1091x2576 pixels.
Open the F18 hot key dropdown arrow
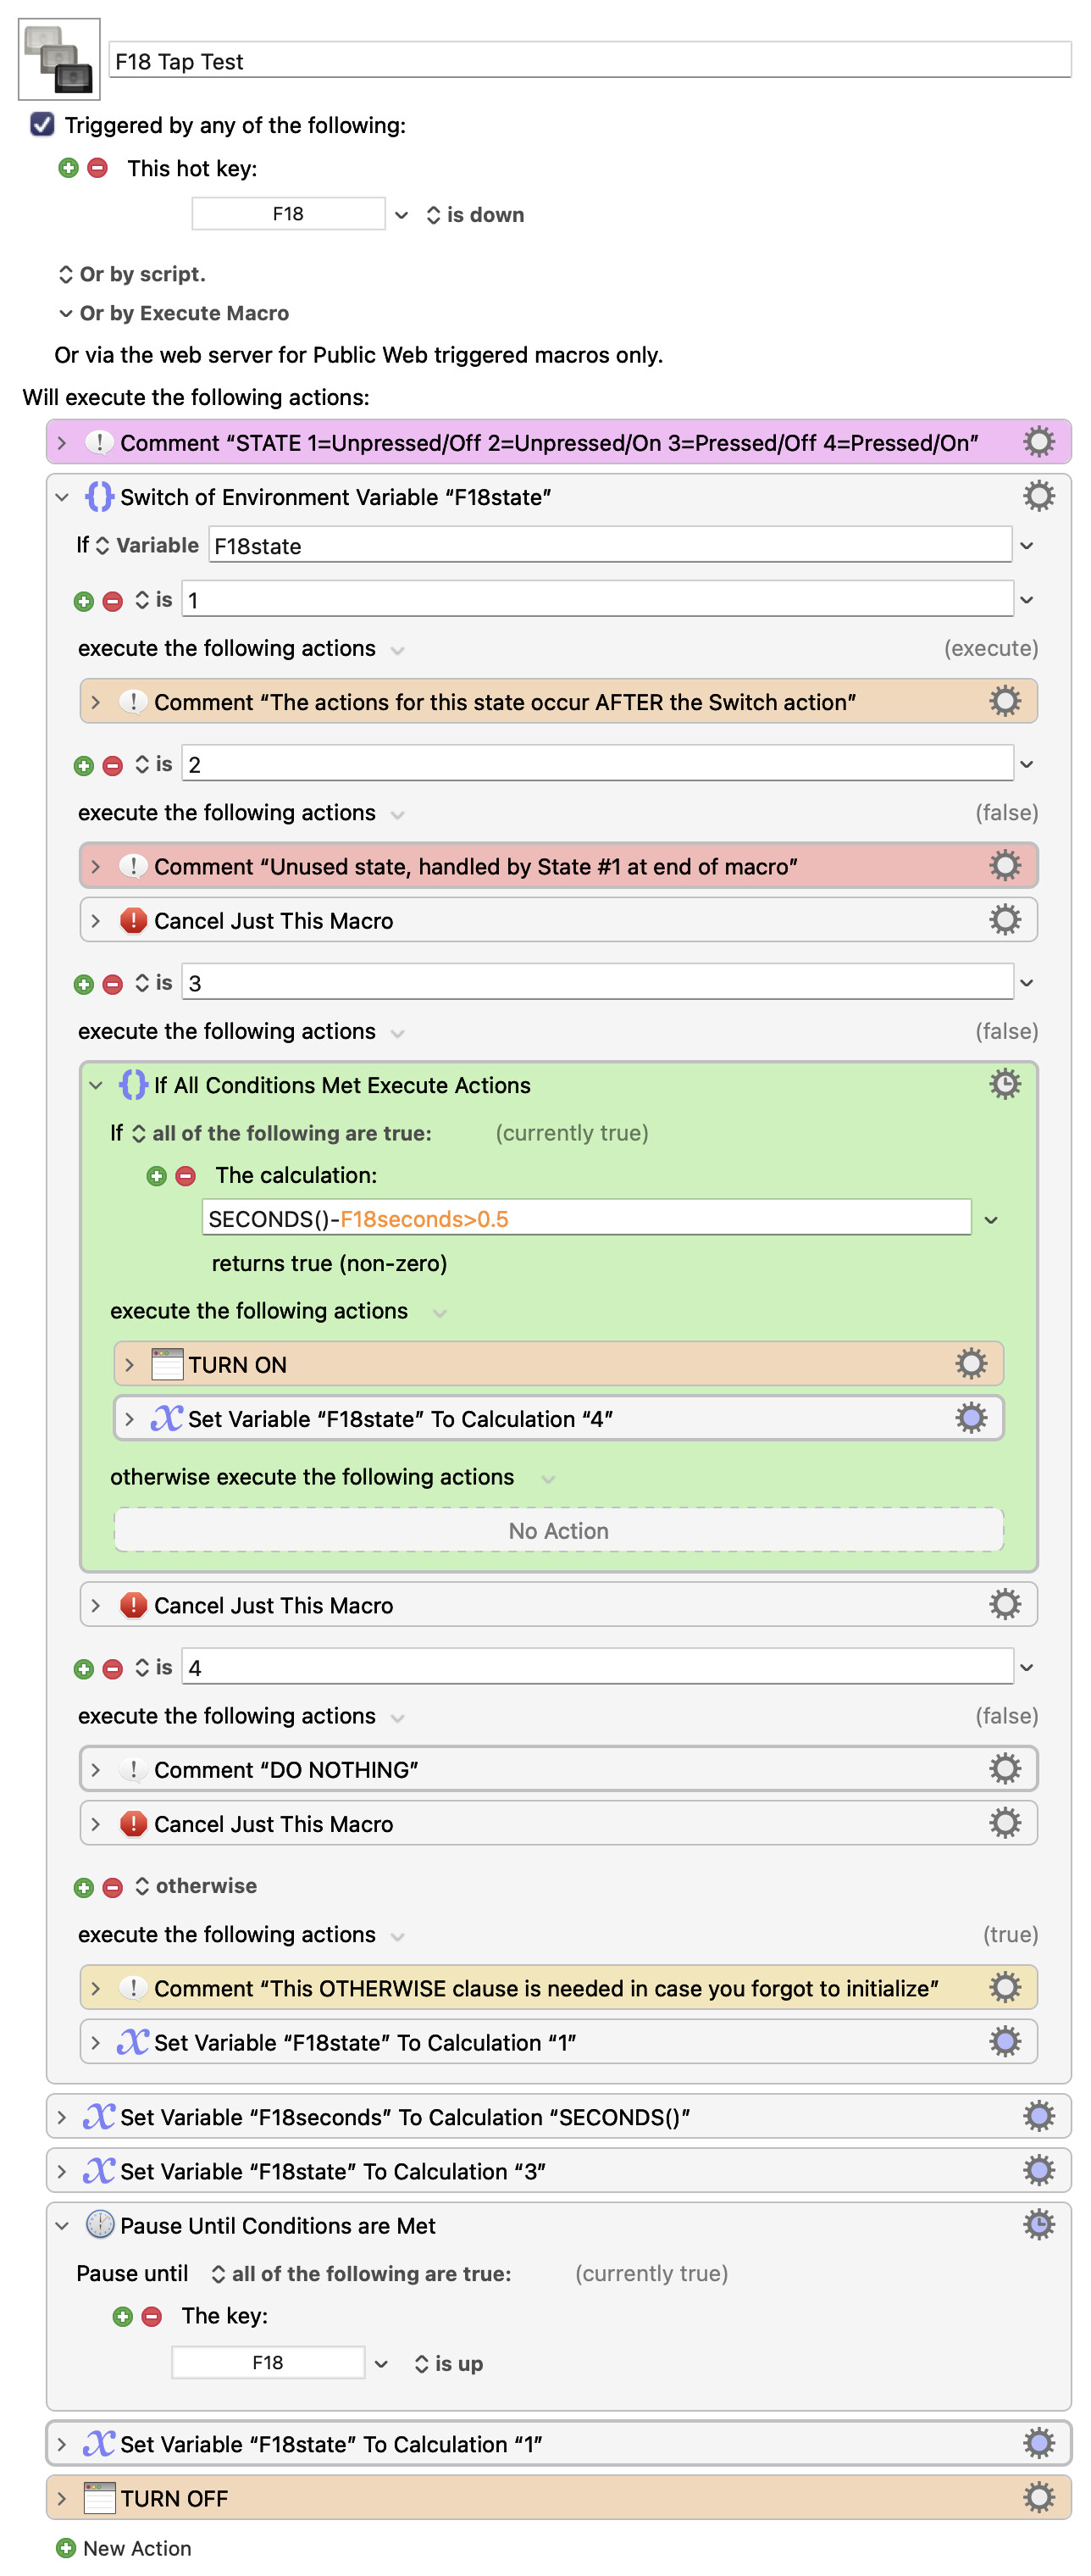[401, 215]
